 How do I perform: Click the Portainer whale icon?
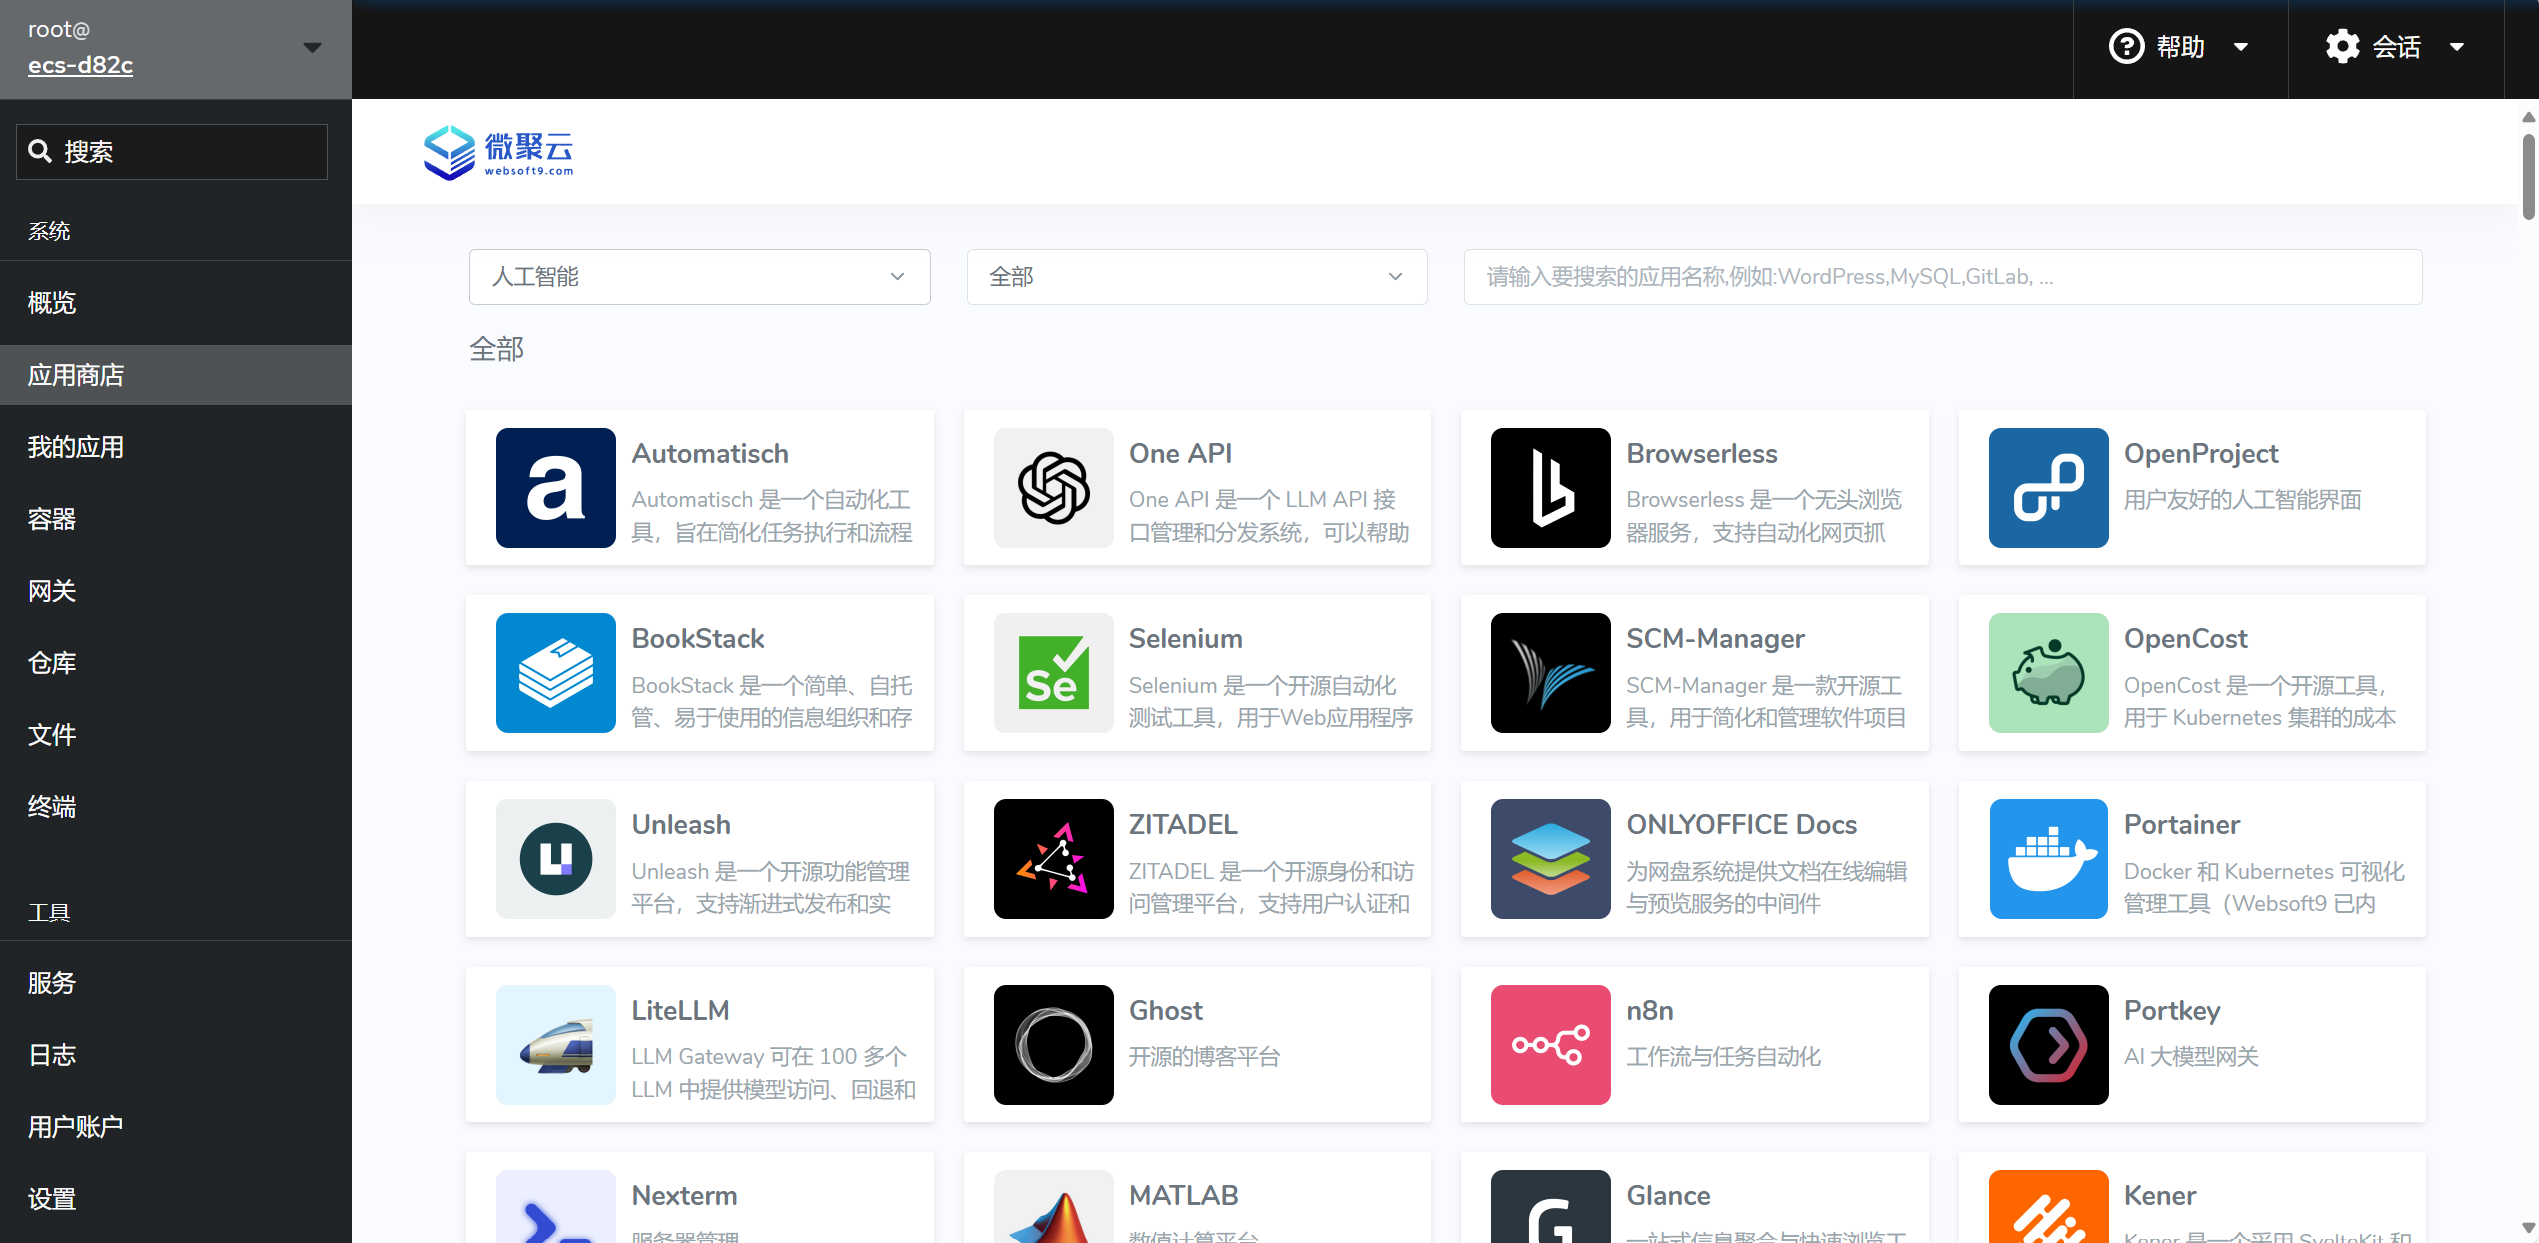(x=2047, y=859)
